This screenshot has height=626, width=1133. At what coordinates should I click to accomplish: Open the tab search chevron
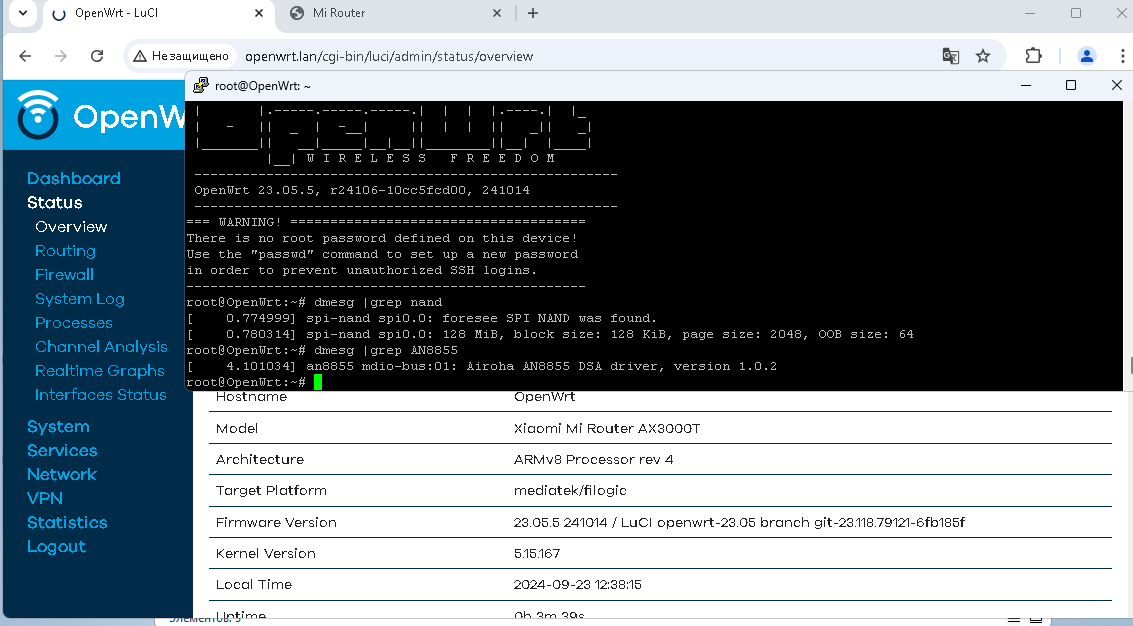point(23,13)
